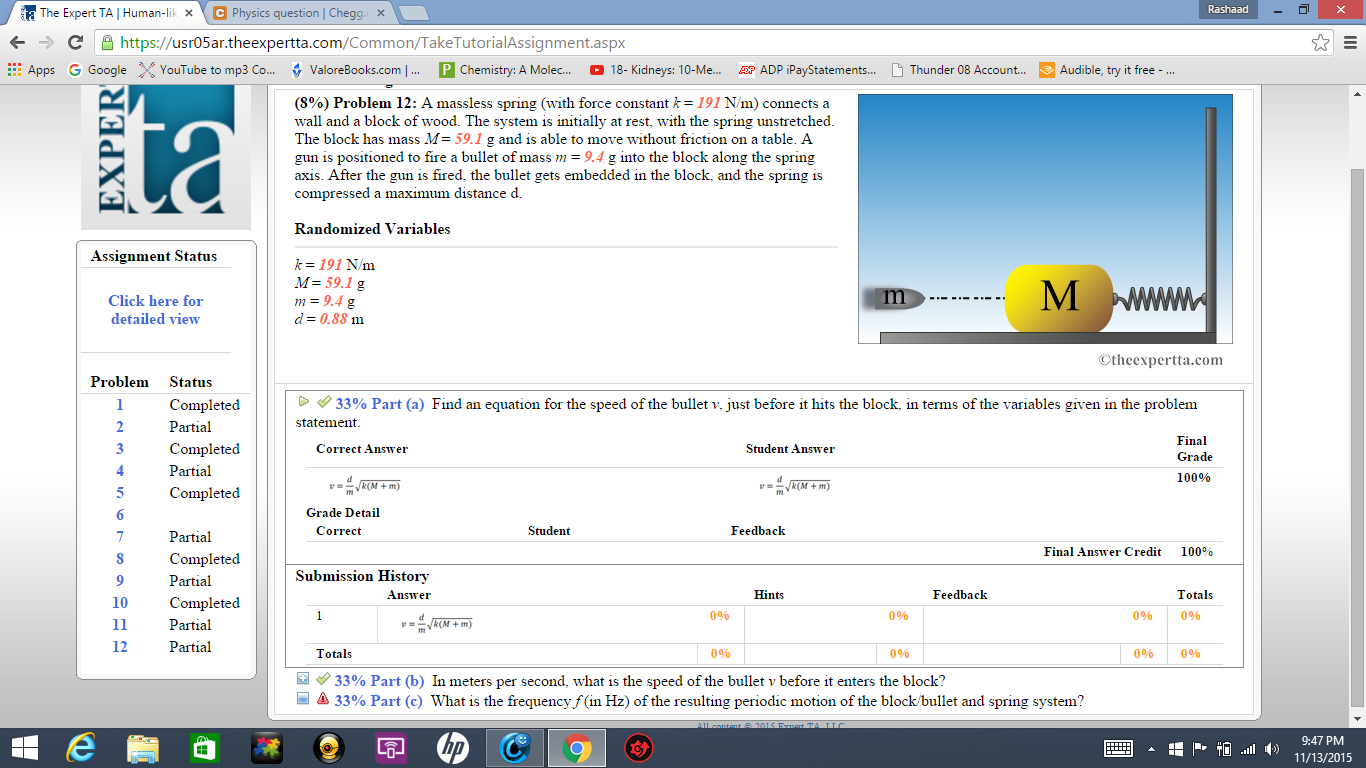Open Thunder 08 Account bookmark

[x=959, y=70]
